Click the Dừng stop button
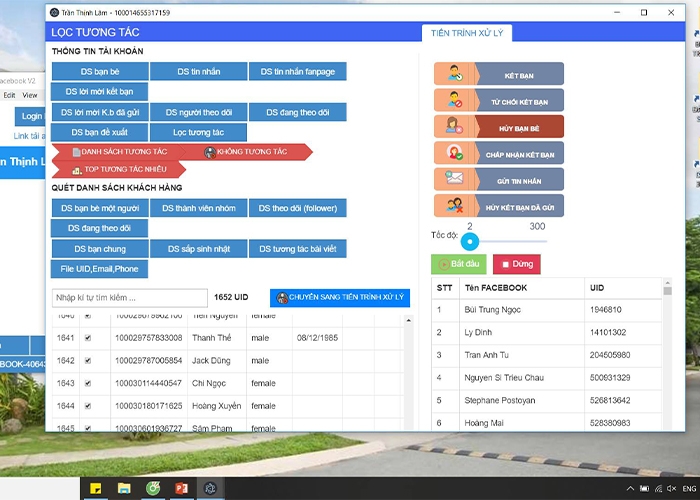700x500 pixels. [517, 264]
